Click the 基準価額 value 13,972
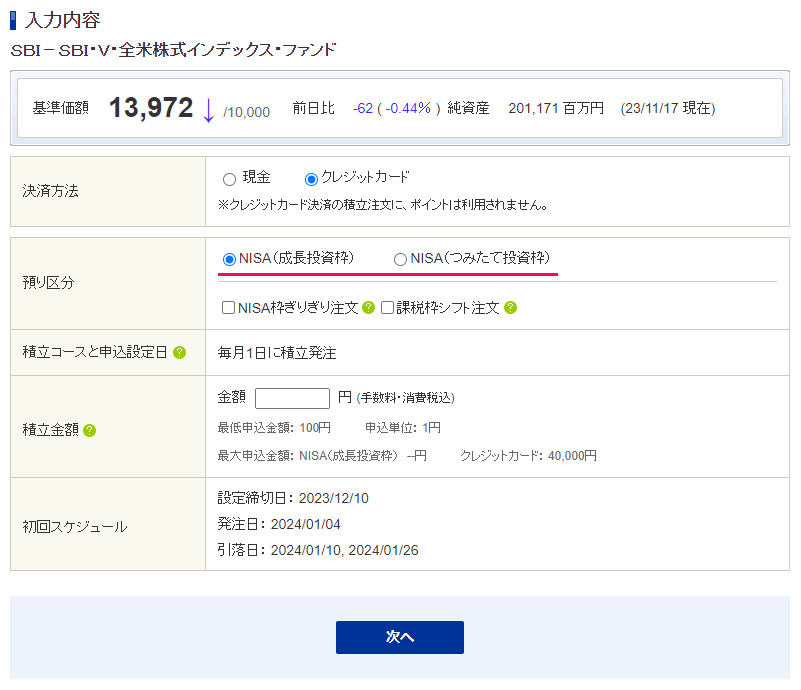This screenshot has width=801, height=690. click(151, 108)
